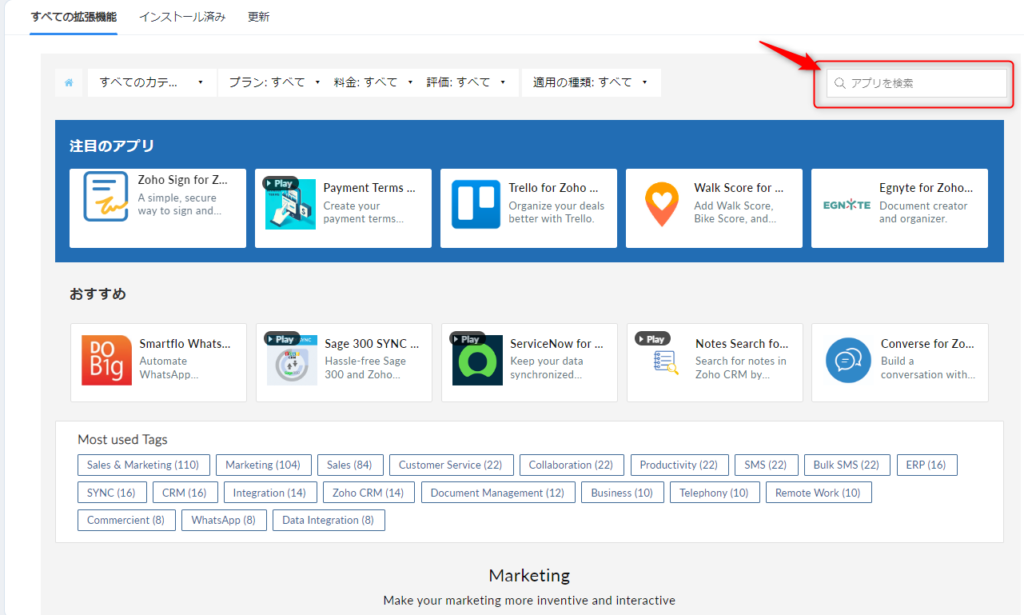Click the magnifier icon in the search box
1024x615 pixels.
pos(840,83)
